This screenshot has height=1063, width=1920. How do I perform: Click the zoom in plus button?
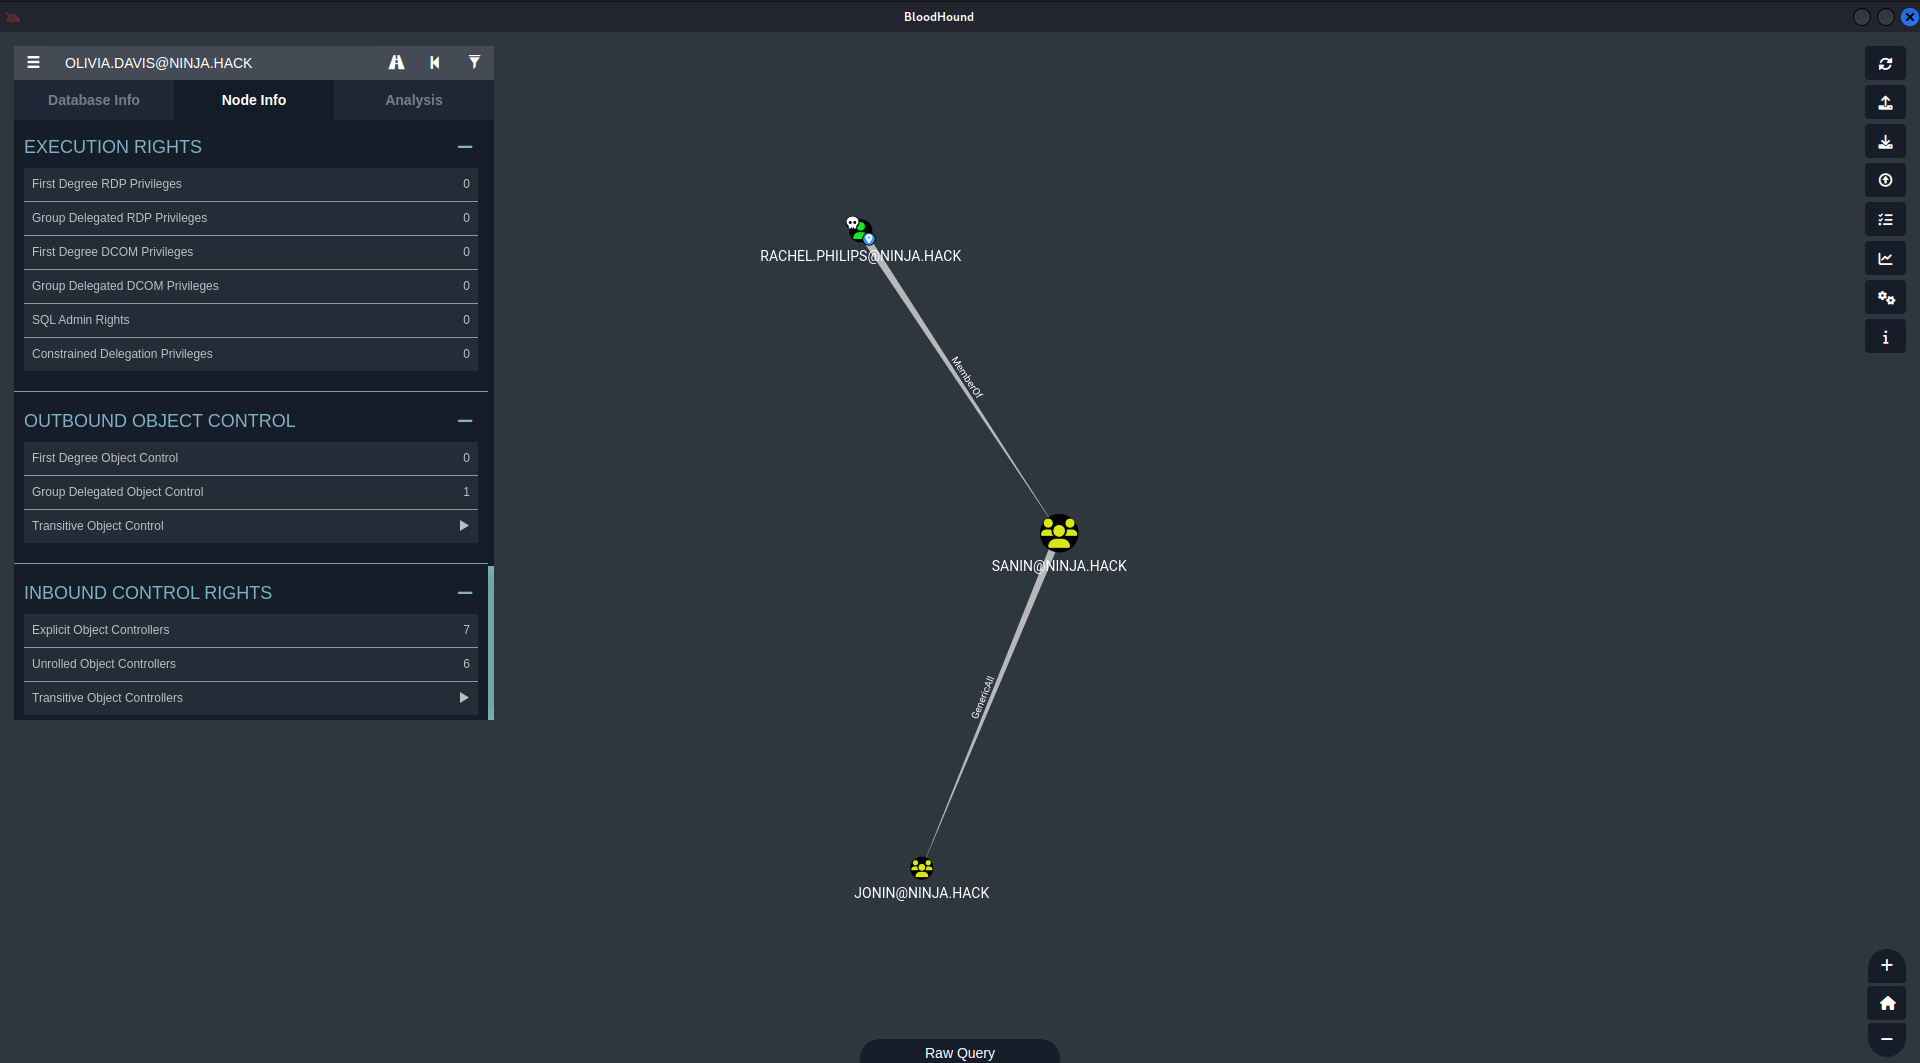coord(1886,966)
